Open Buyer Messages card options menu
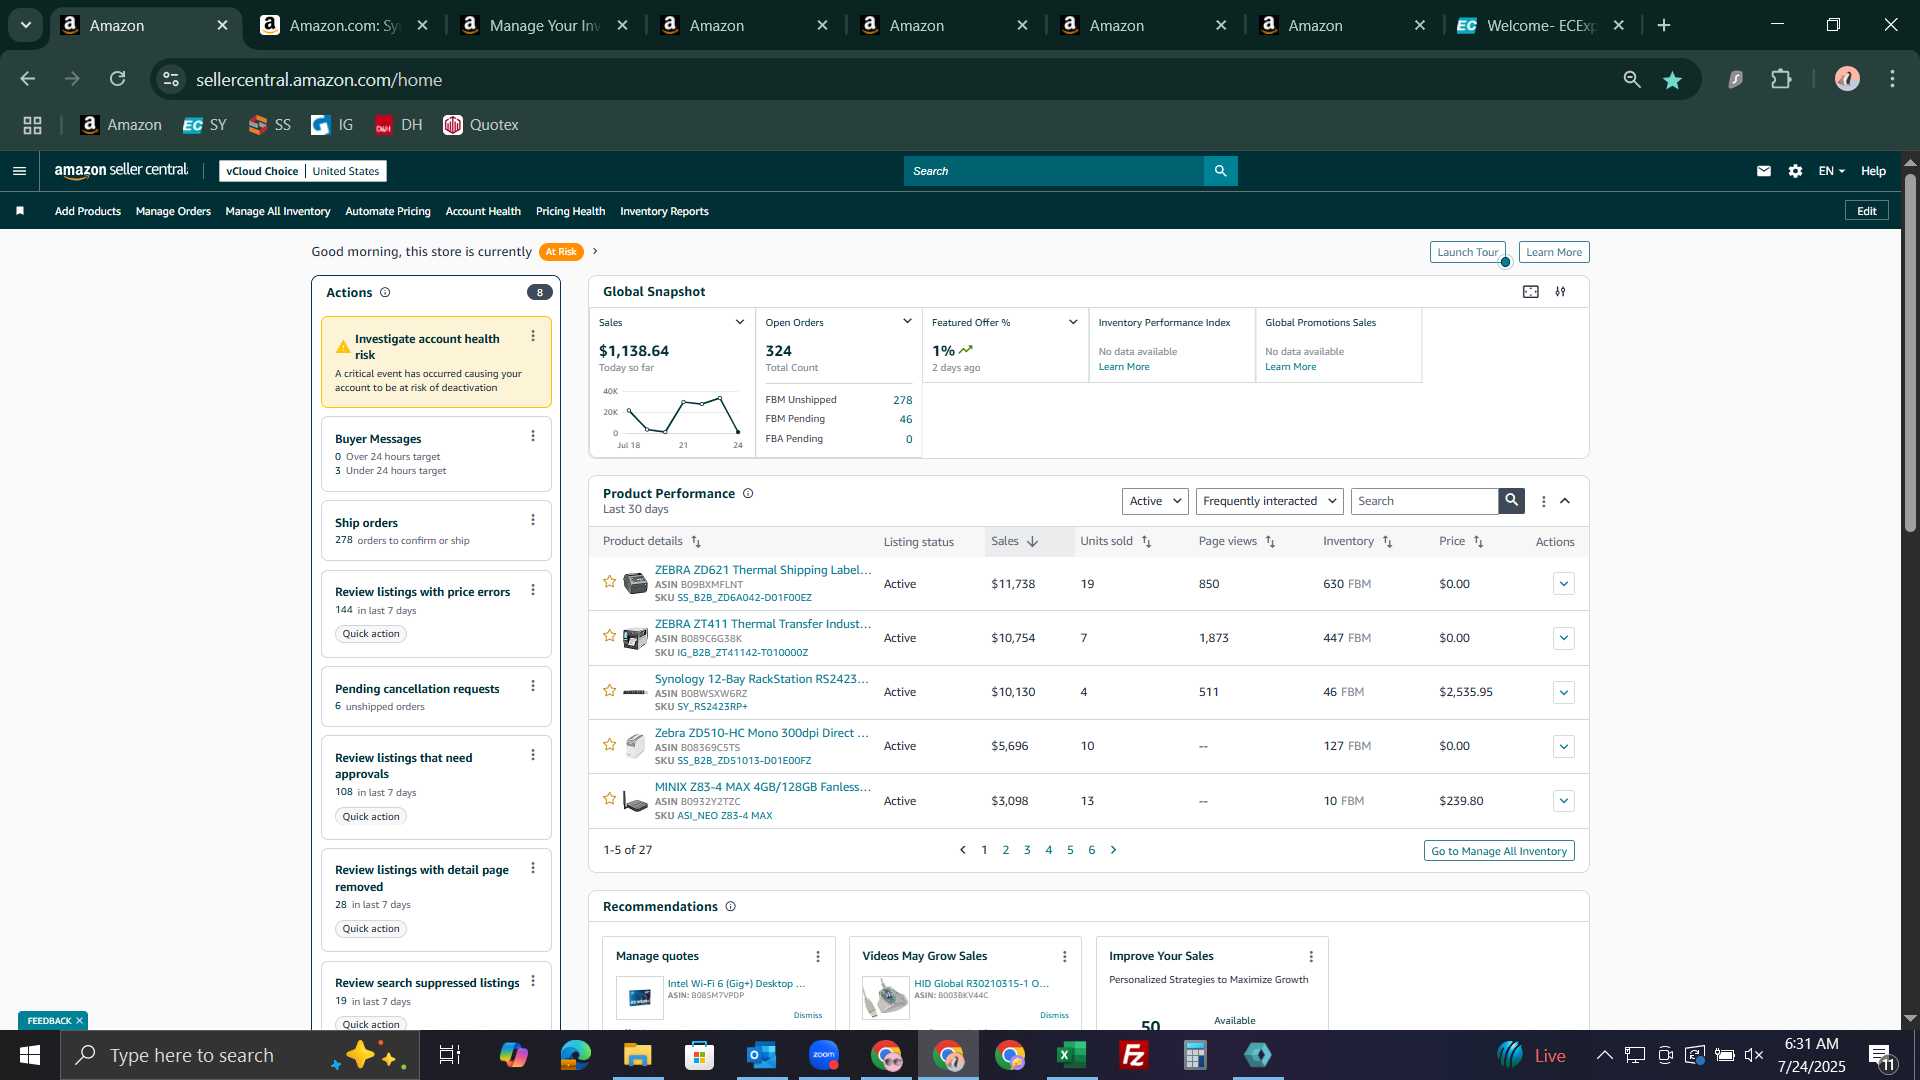 coord(533,436)
